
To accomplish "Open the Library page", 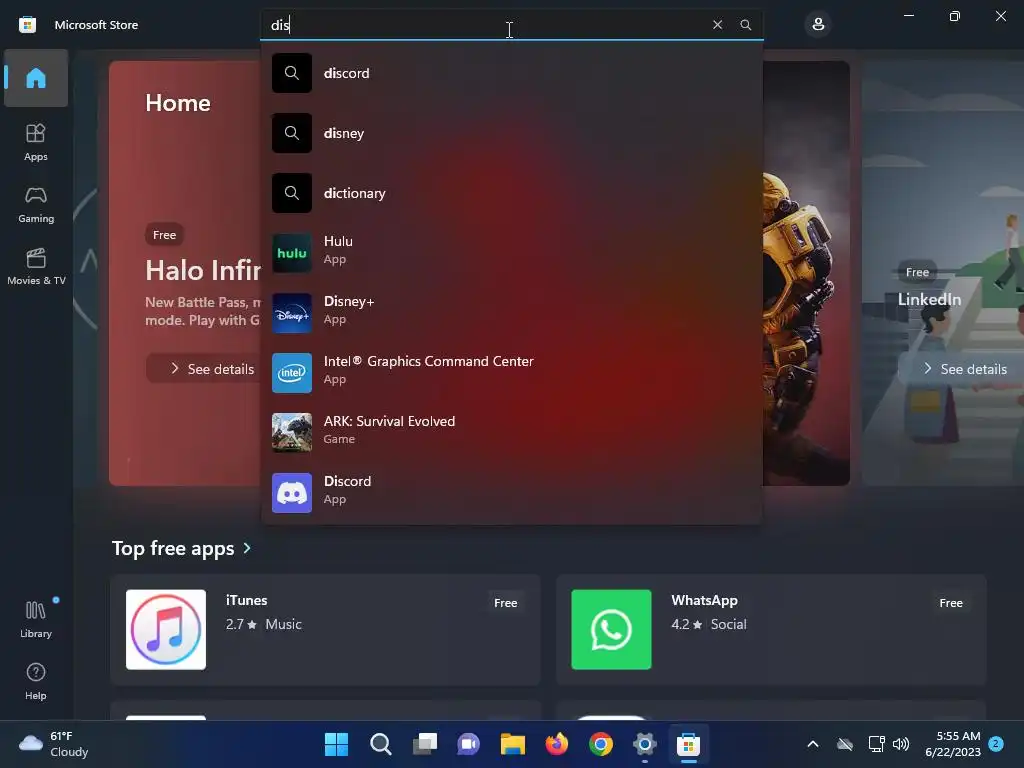I will pos(36,619).
